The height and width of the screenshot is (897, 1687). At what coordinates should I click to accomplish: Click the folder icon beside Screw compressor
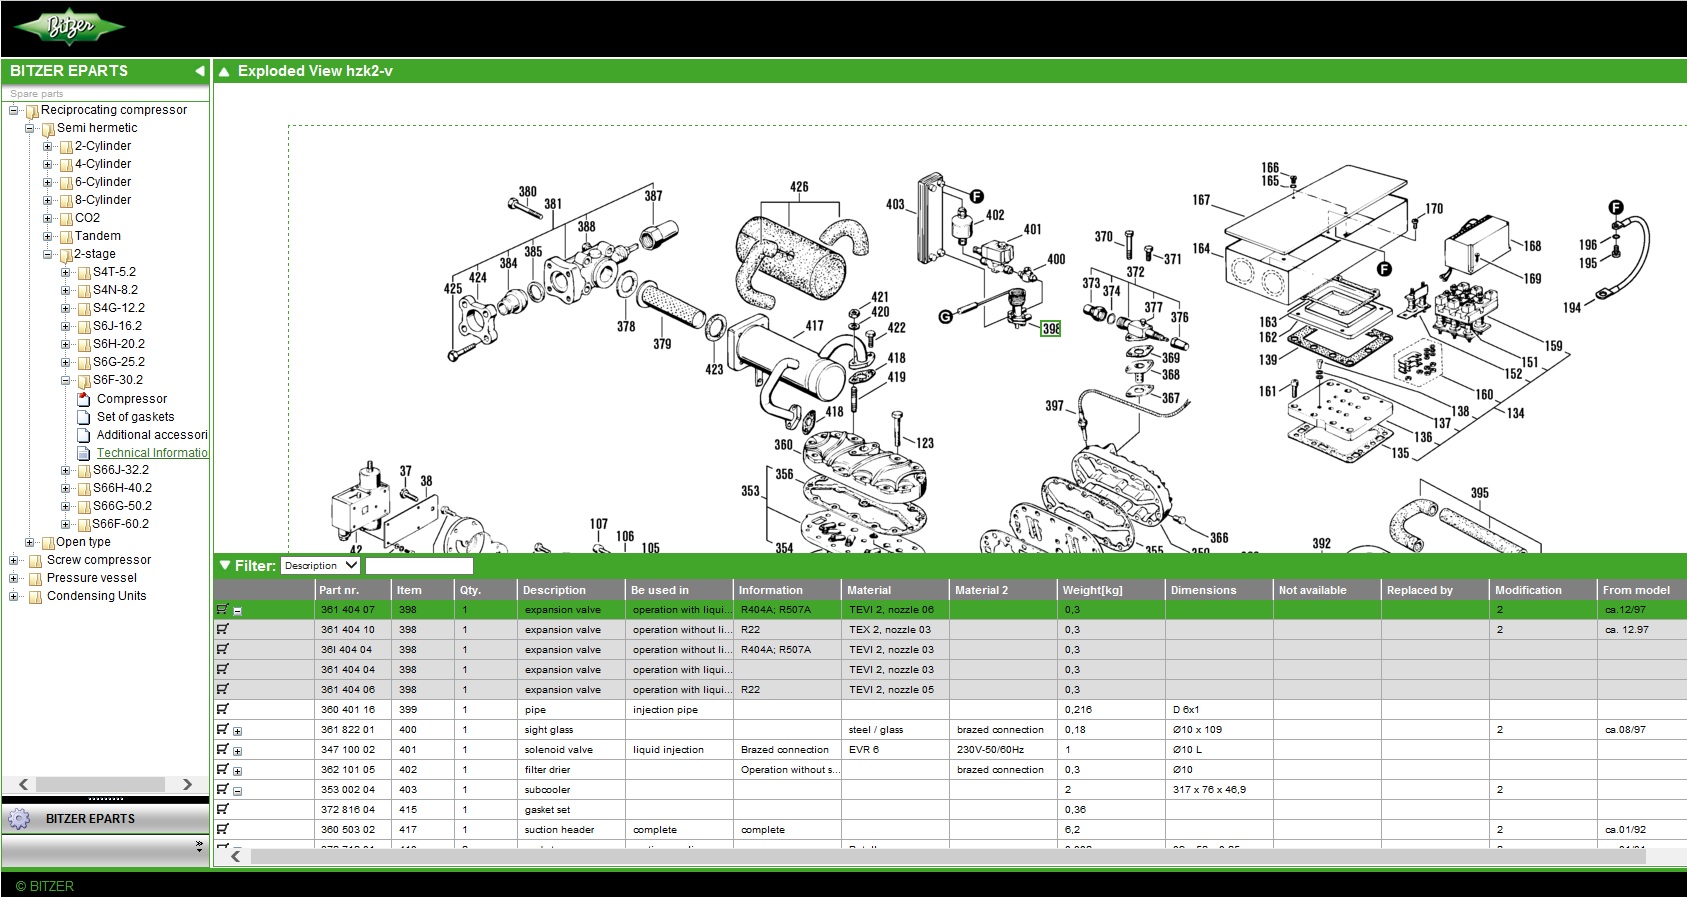point(35,561)
